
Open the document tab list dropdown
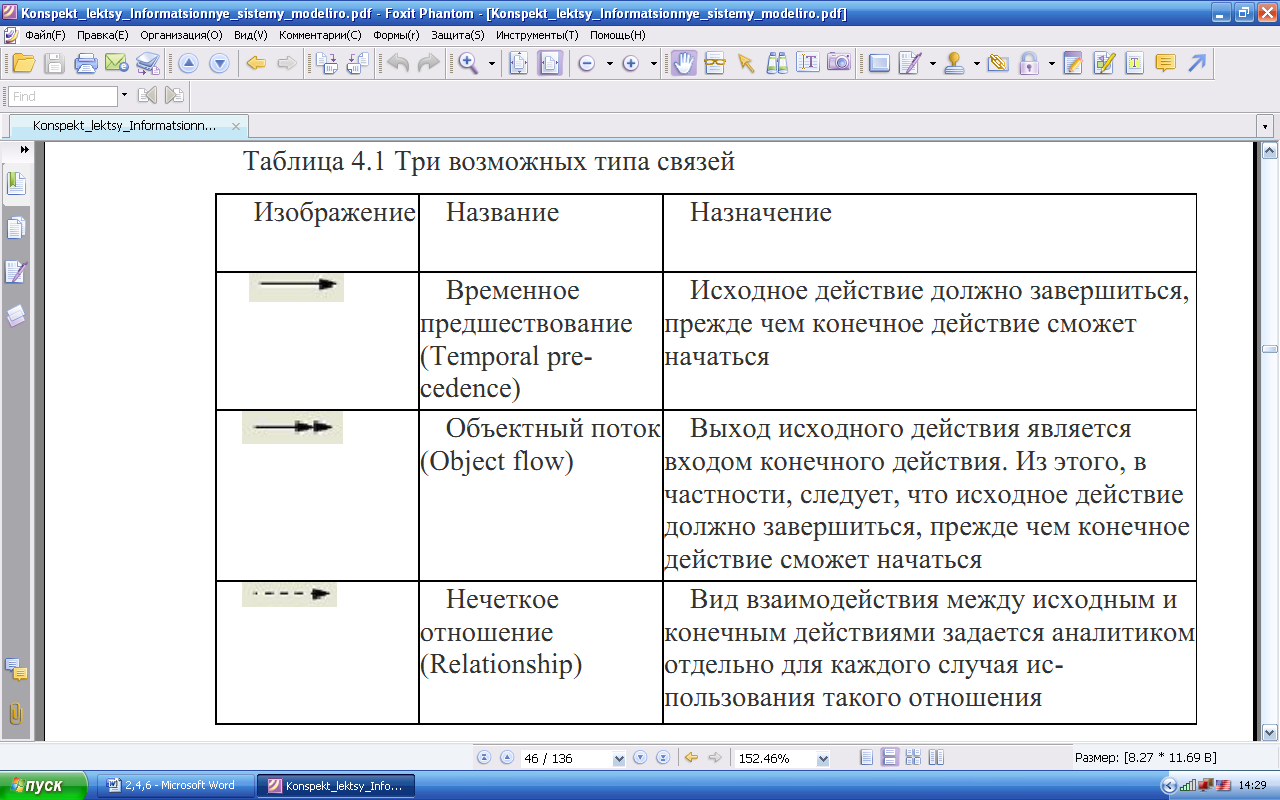tap(1265, 127)
